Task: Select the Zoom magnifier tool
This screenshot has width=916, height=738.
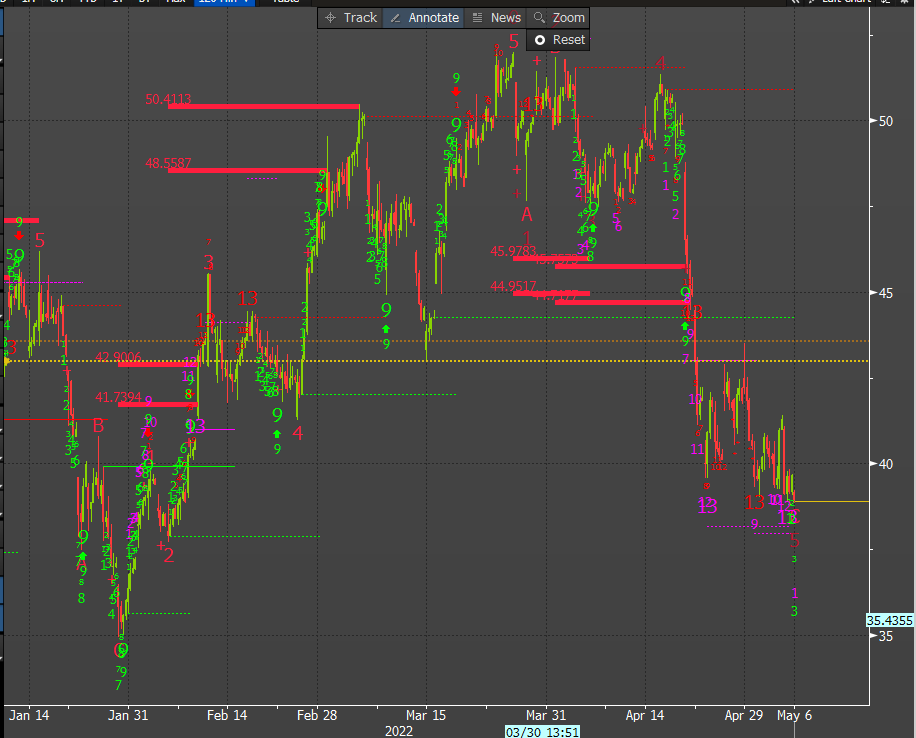Action: pyautogui.click(x=559, y=18)
